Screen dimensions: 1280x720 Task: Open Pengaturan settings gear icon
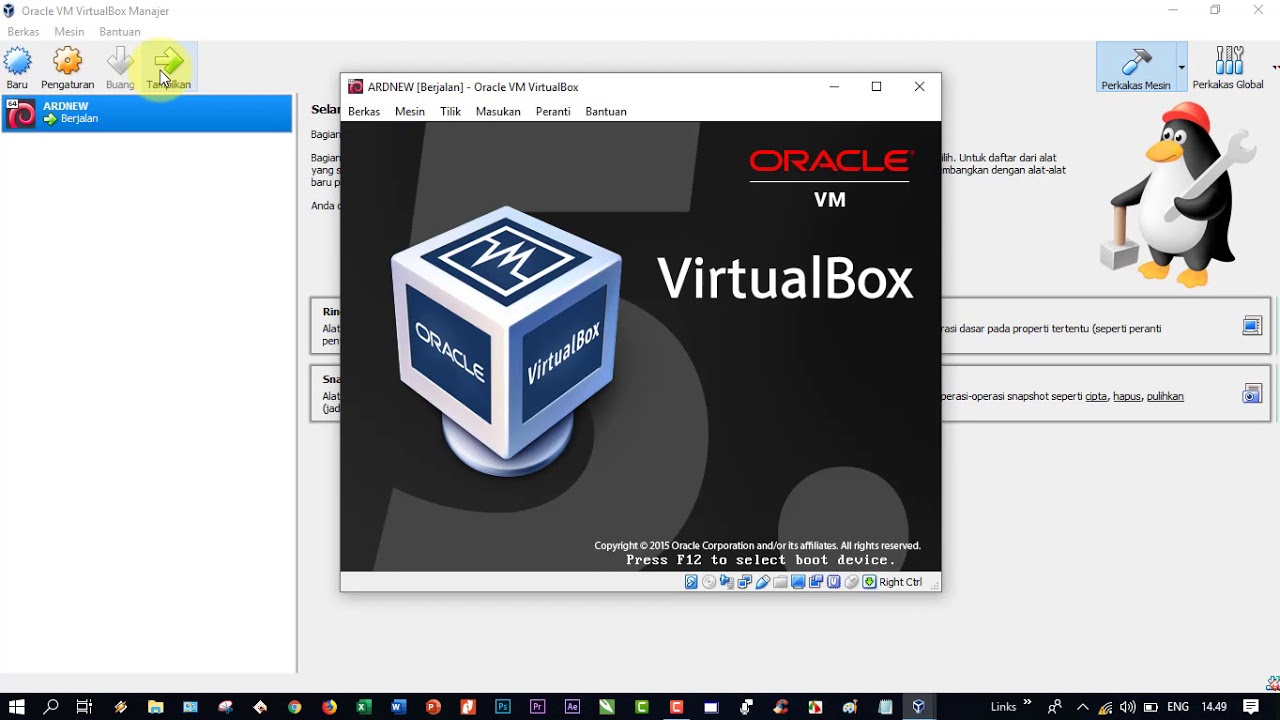[x=67, y=62]
